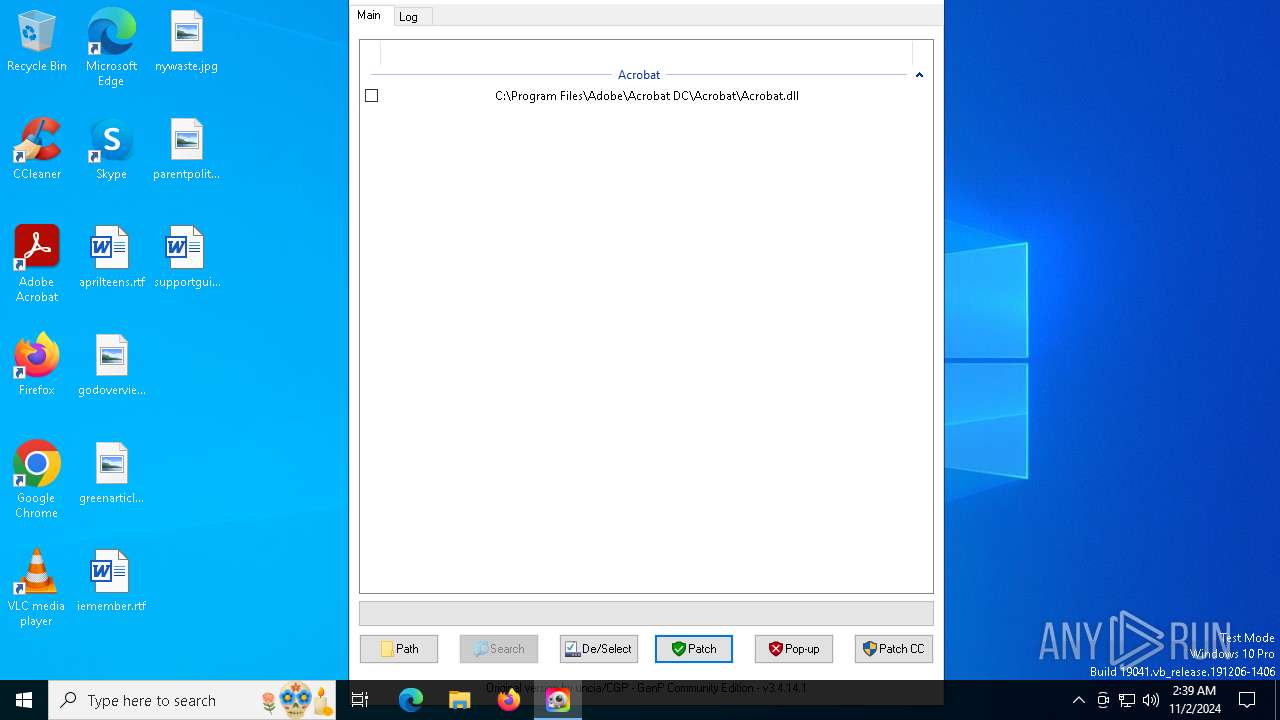
Task: Open Recycle Bin desktop icon
Action: [x=37, y=42]
